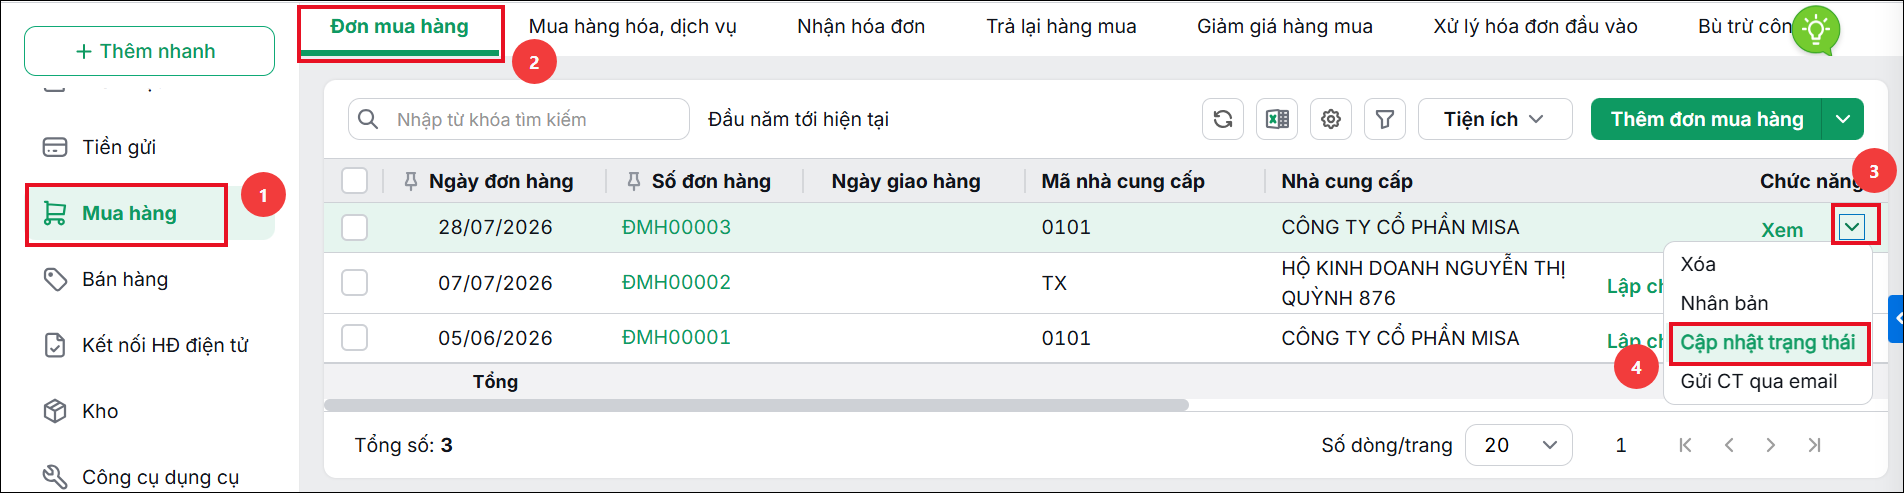Tick the checkbox for order ĐMH00003
This screenshot has height=493, width=1904.
[x=354, y=227]
